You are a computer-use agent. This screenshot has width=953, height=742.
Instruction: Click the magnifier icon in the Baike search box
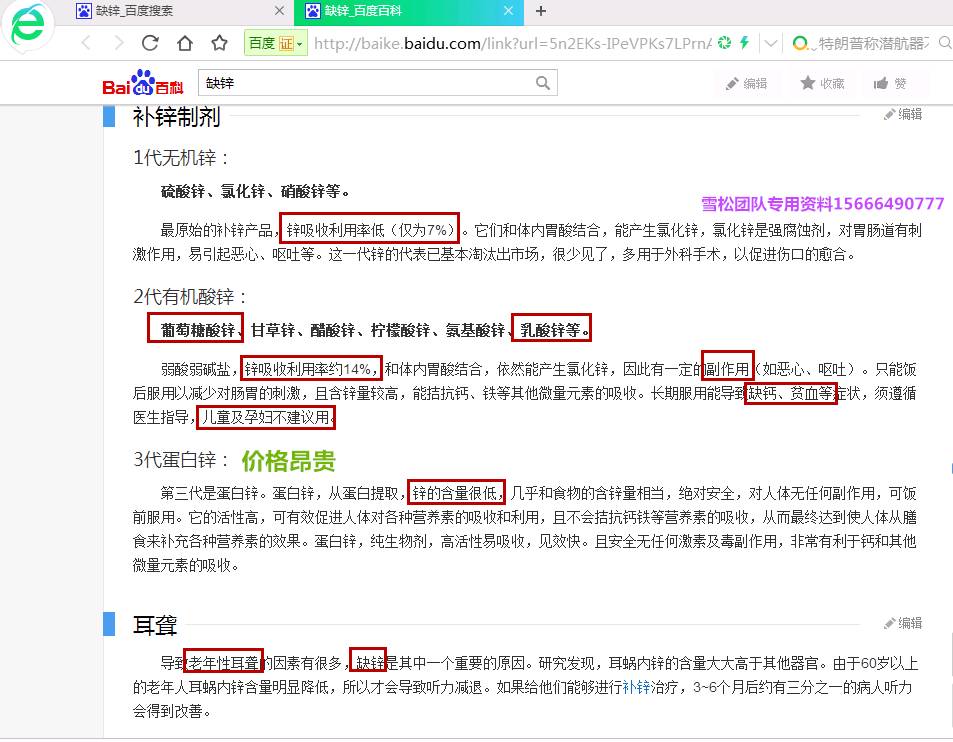(x=541, y=83)
